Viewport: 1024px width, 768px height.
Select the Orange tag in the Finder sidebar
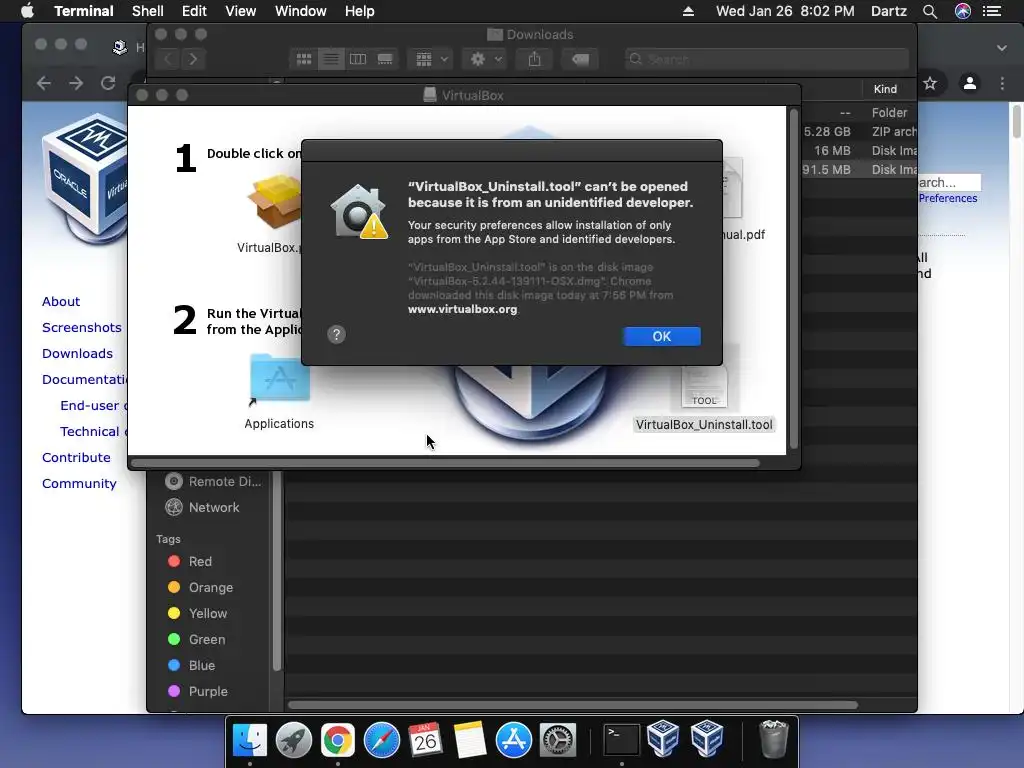200,588
